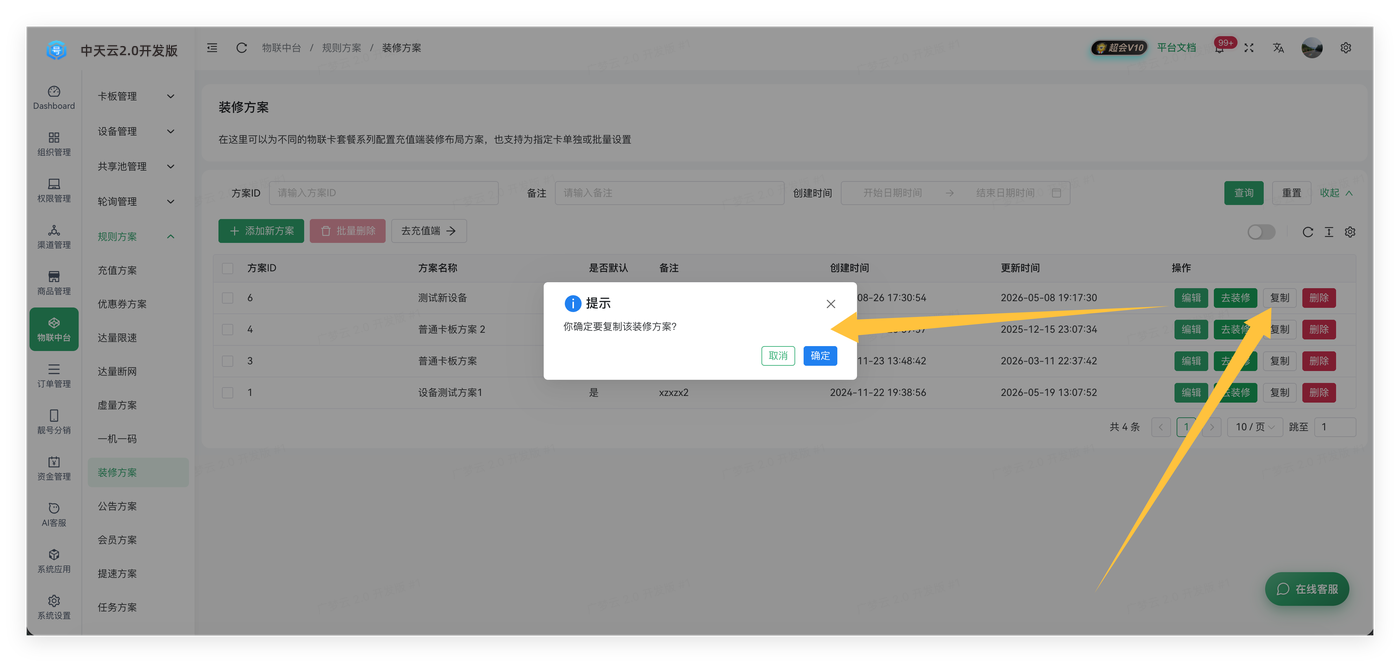The height and width of the screenshot is (662, 1400).
Task: Click 复制 in row 测试新设备
Action: click(x=1279, y=298)
